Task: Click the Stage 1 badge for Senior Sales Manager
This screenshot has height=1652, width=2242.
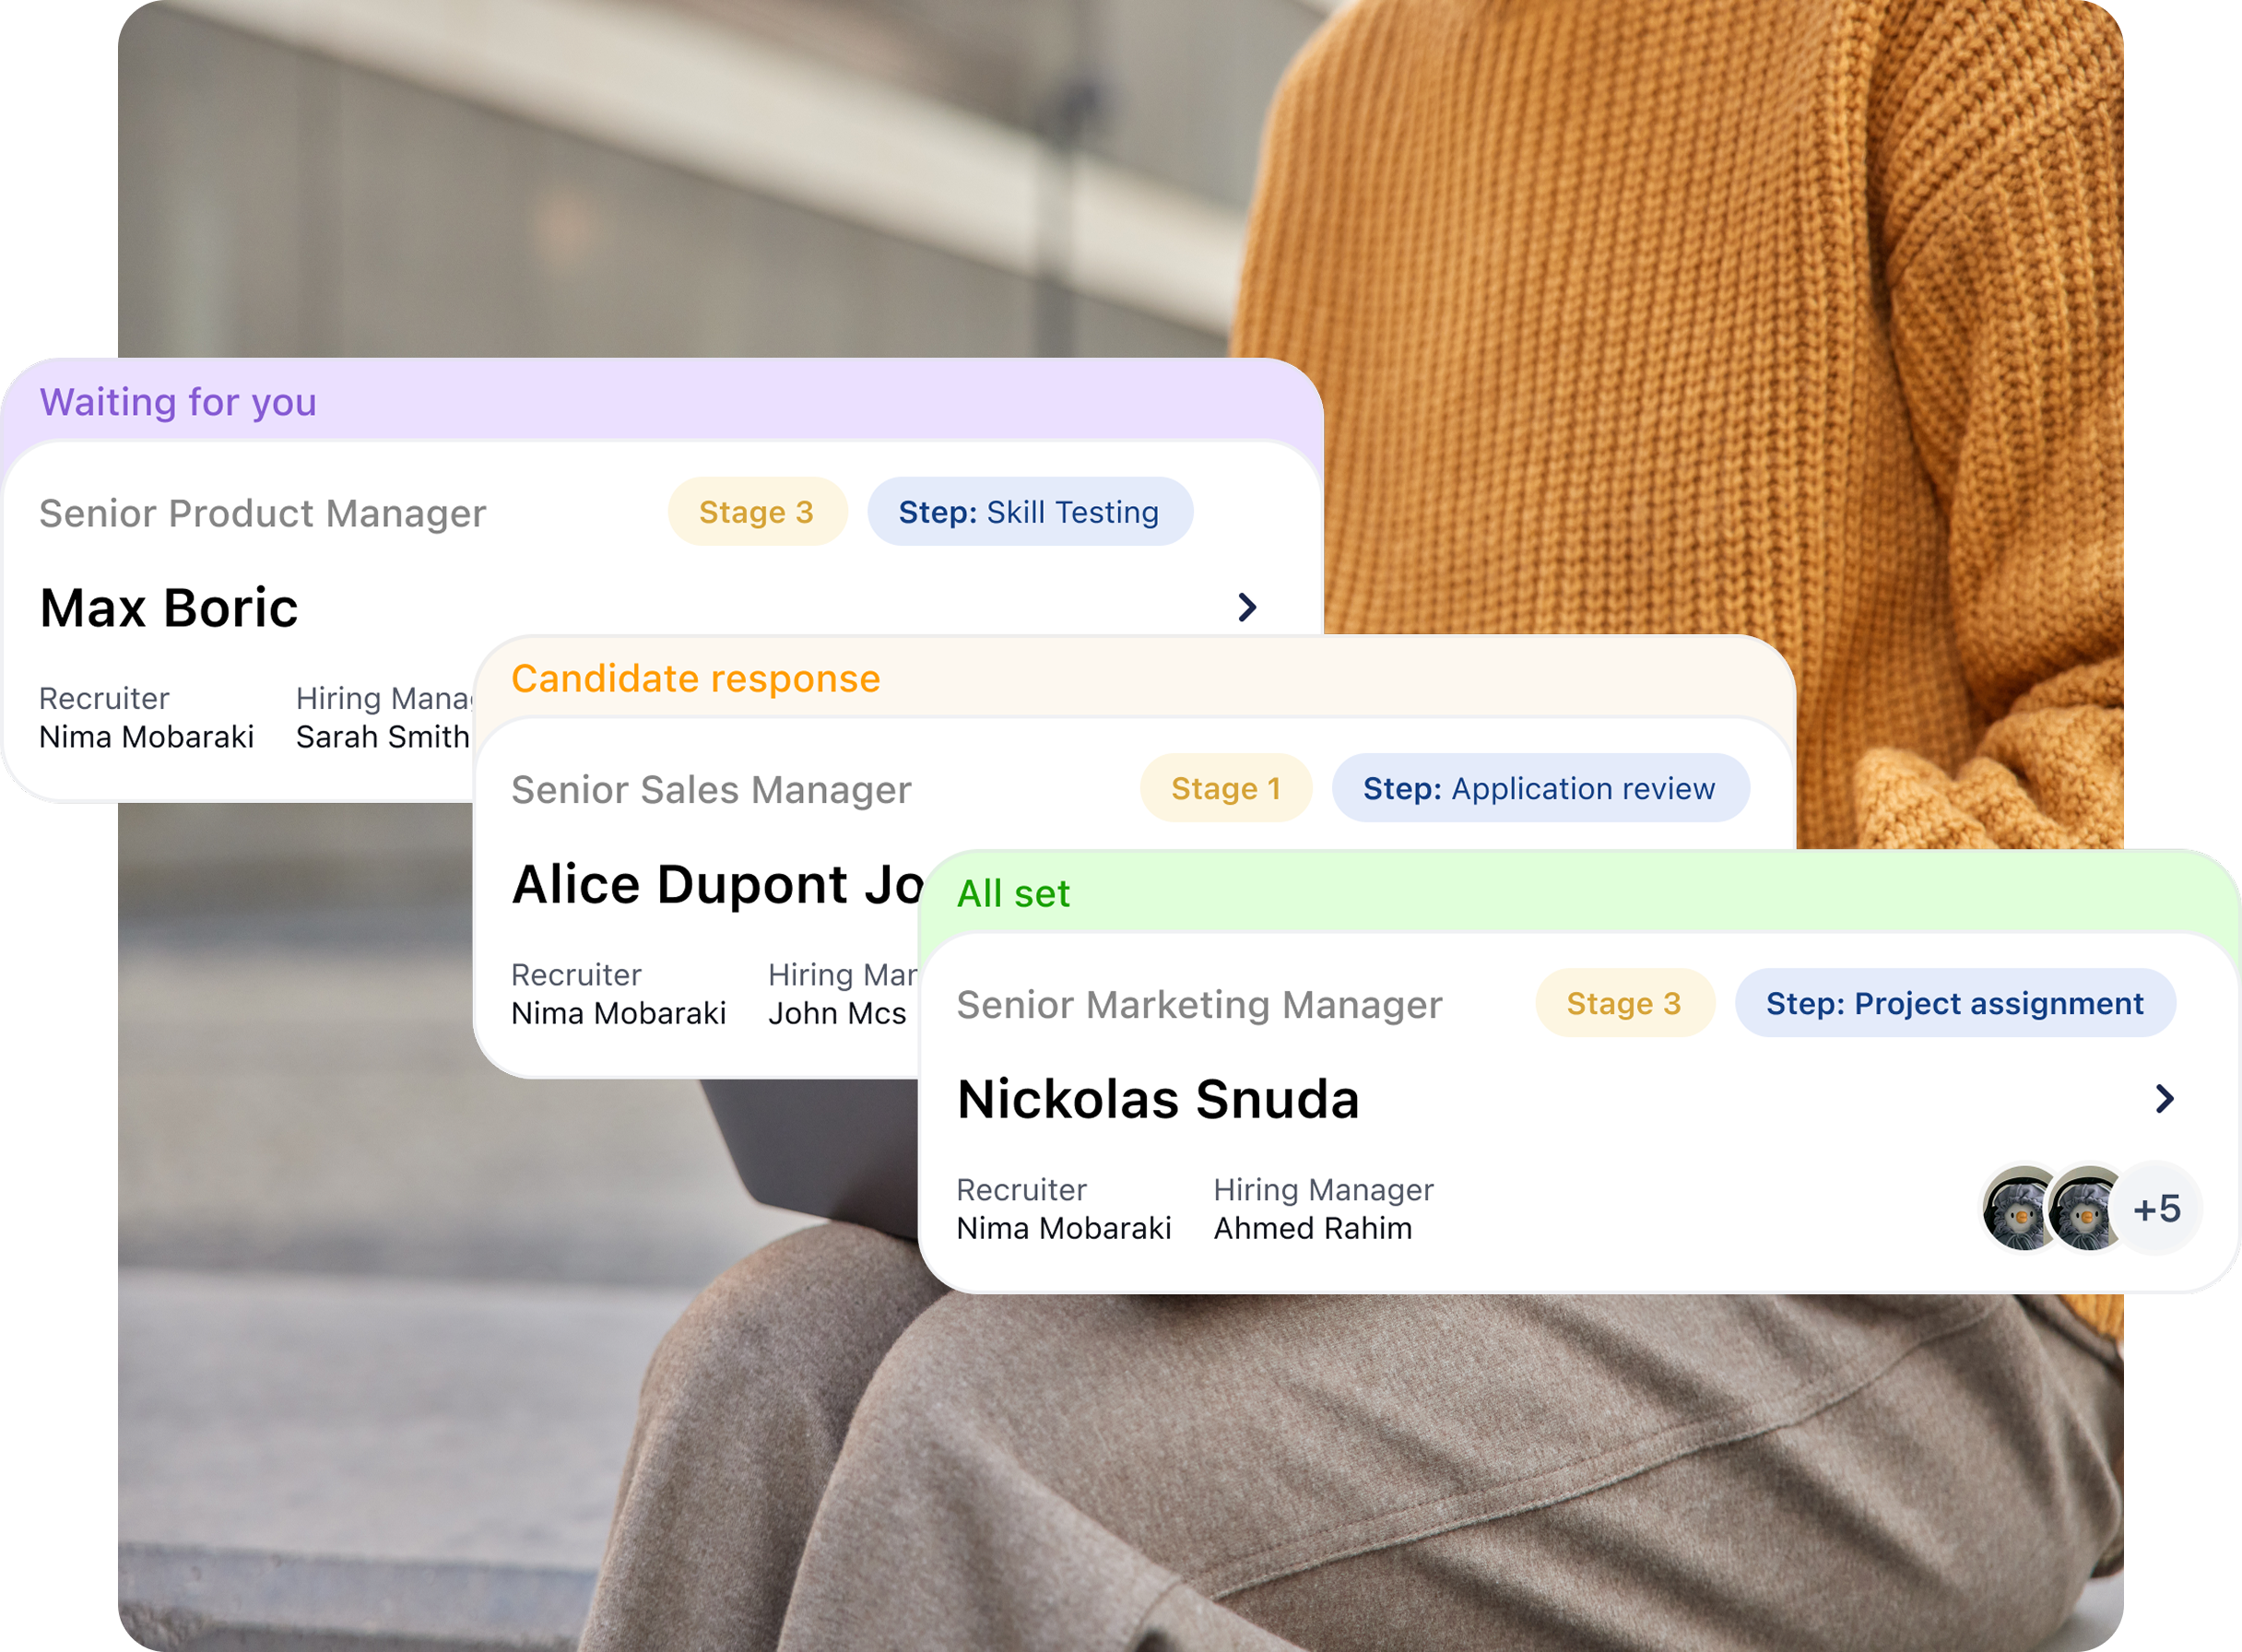Action: [x=1226, y=788]
